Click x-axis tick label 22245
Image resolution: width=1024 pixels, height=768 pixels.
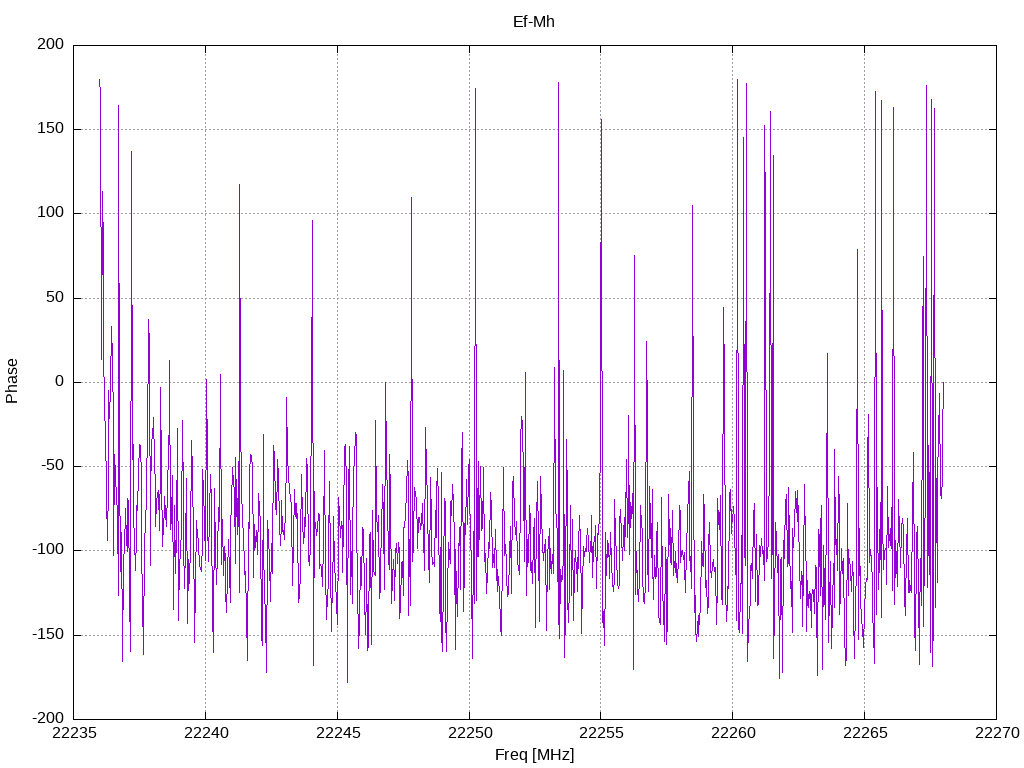[338, 733]
